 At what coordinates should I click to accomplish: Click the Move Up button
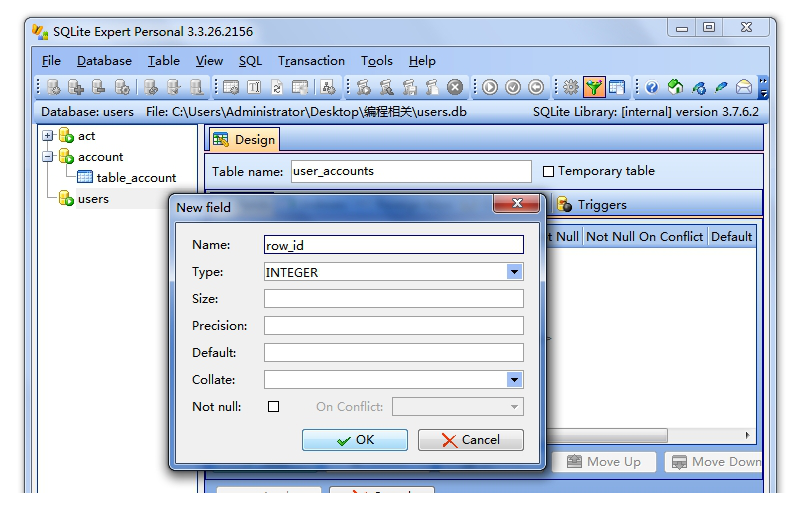(604, 462)
